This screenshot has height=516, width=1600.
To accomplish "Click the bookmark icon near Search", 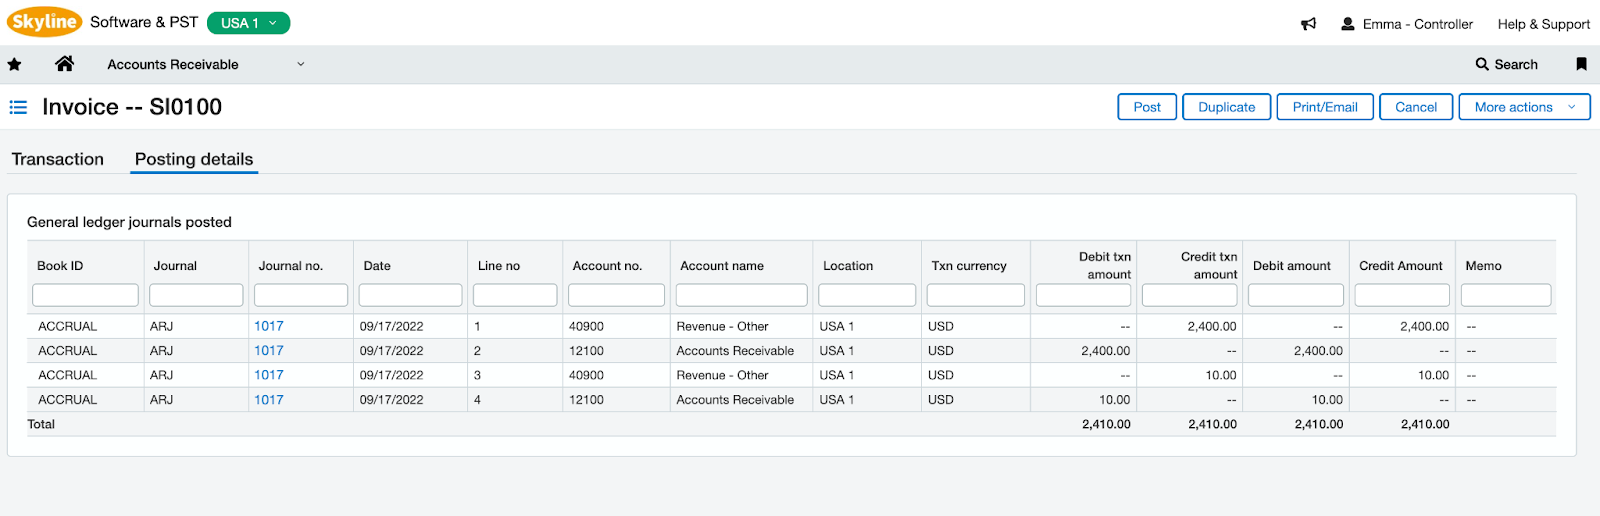I will [1581, 64].
